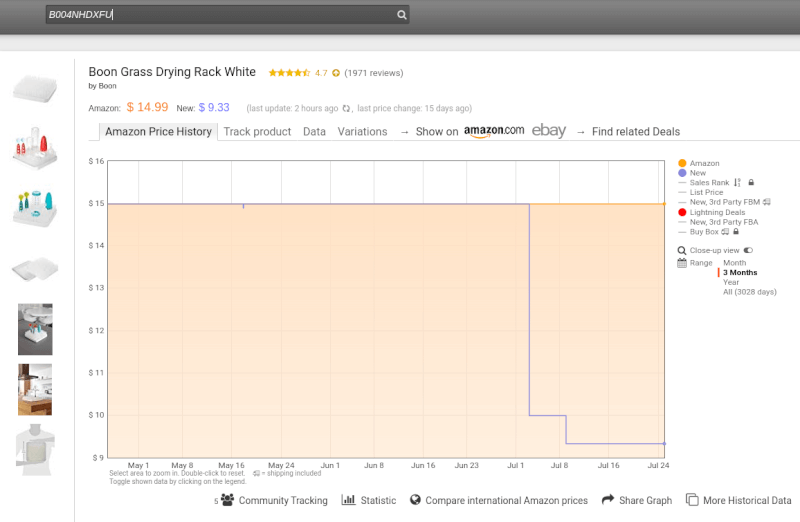Click the Community Tracking people icon
Screen dimensions: 800x522
coord(227,500)
